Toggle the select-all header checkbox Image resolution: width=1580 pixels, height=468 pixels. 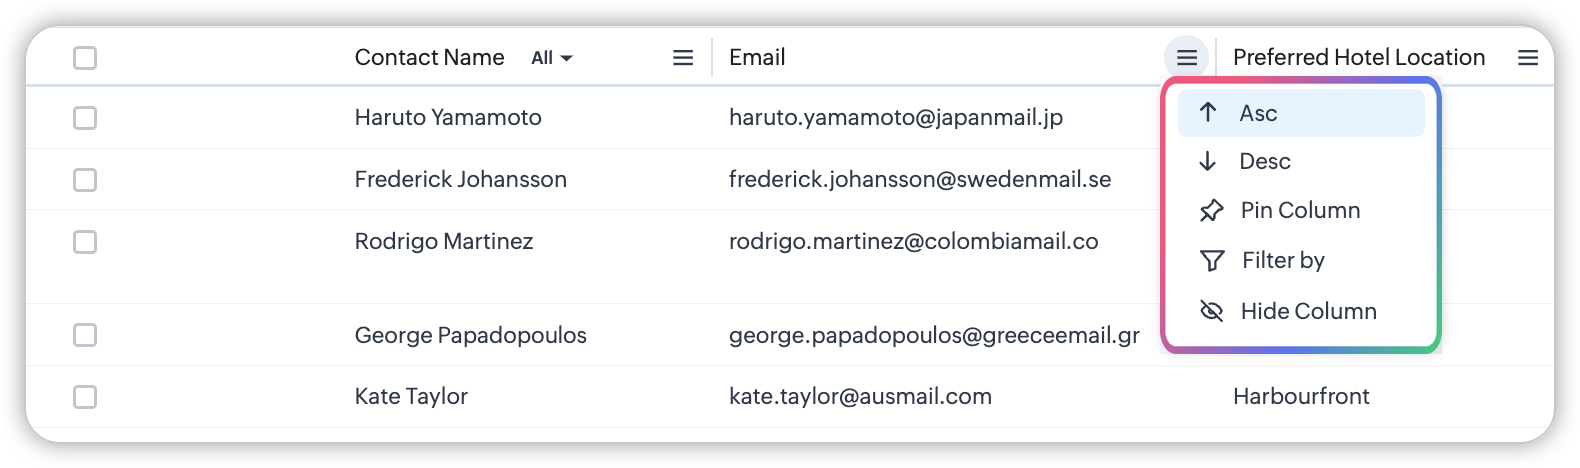(85, 58)
